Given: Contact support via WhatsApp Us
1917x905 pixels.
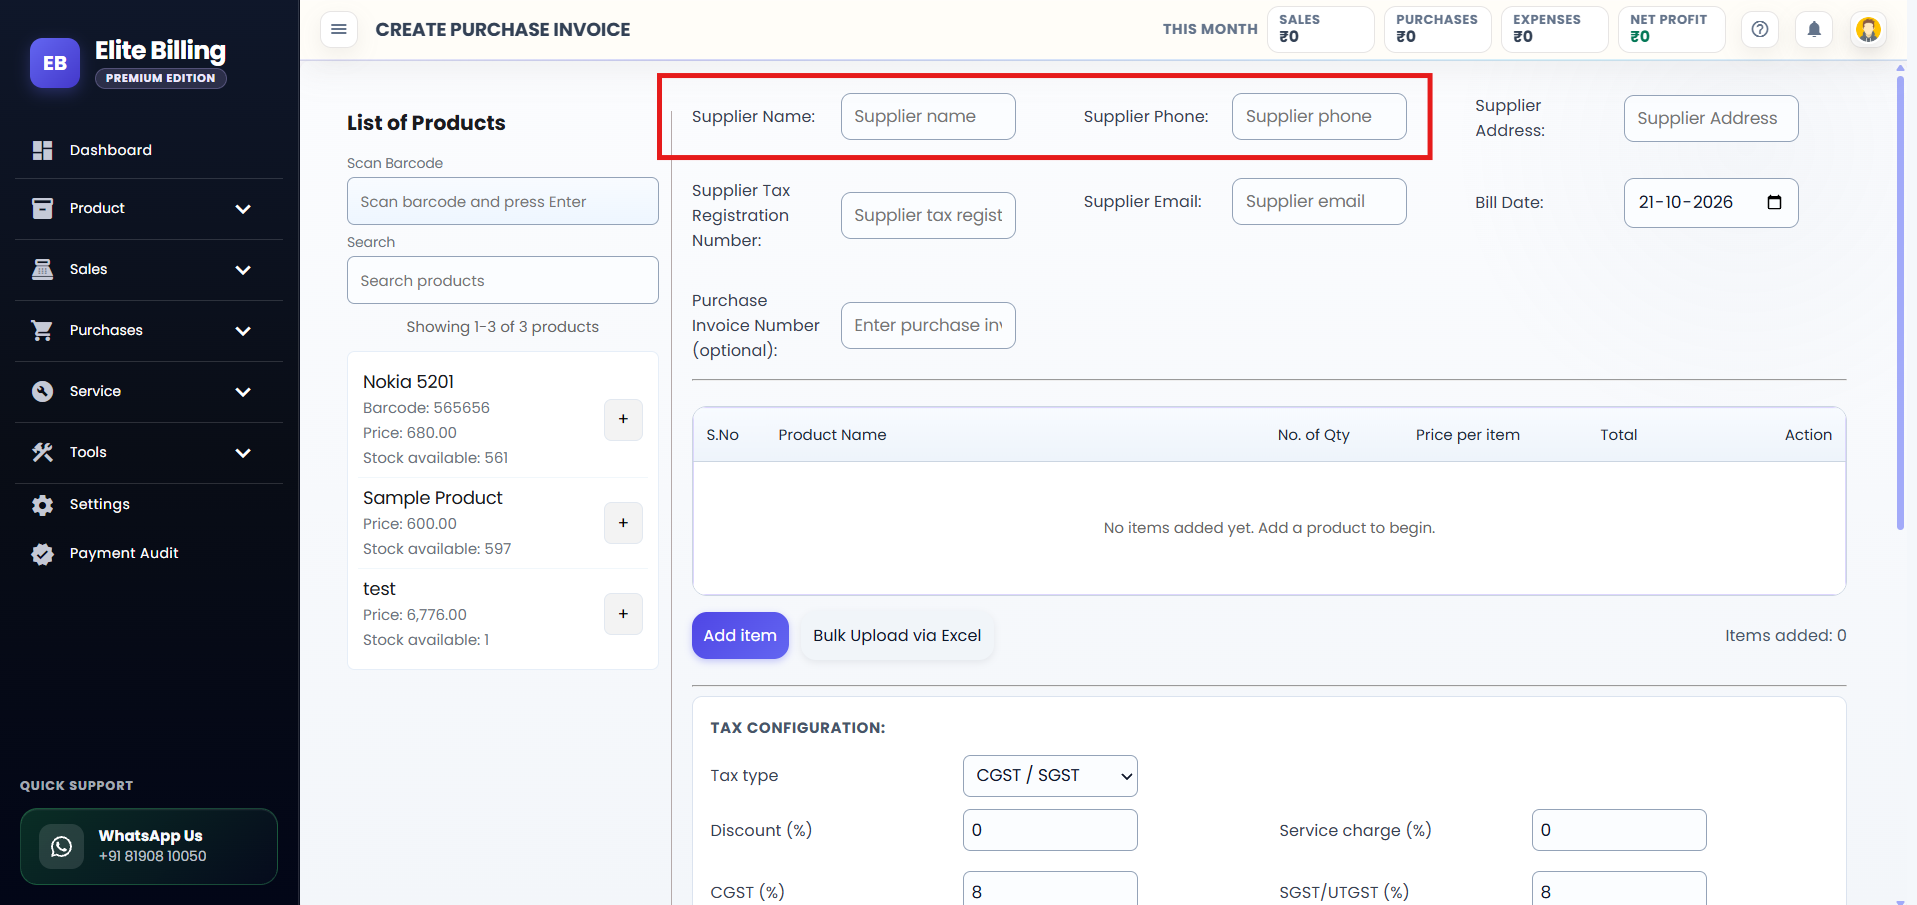Looking at the screenshot, I should (x=149, y=846).
